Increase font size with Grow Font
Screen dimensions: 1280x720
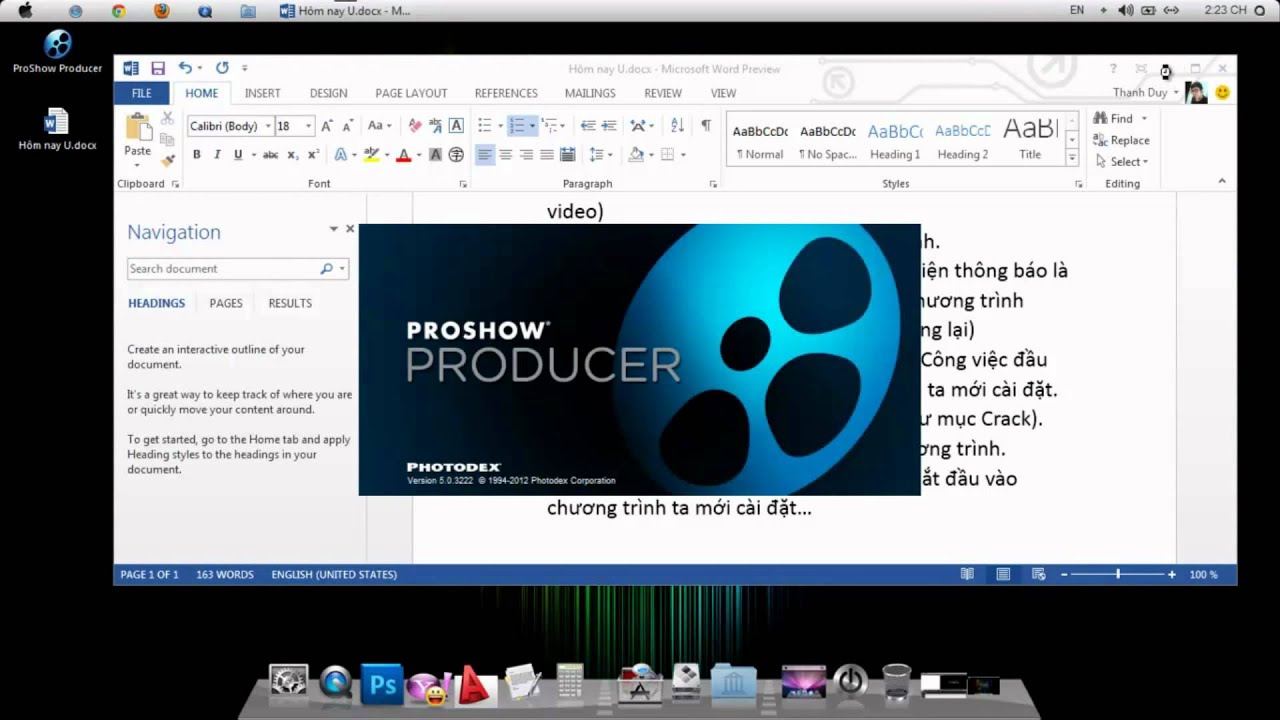pos(327,126)
